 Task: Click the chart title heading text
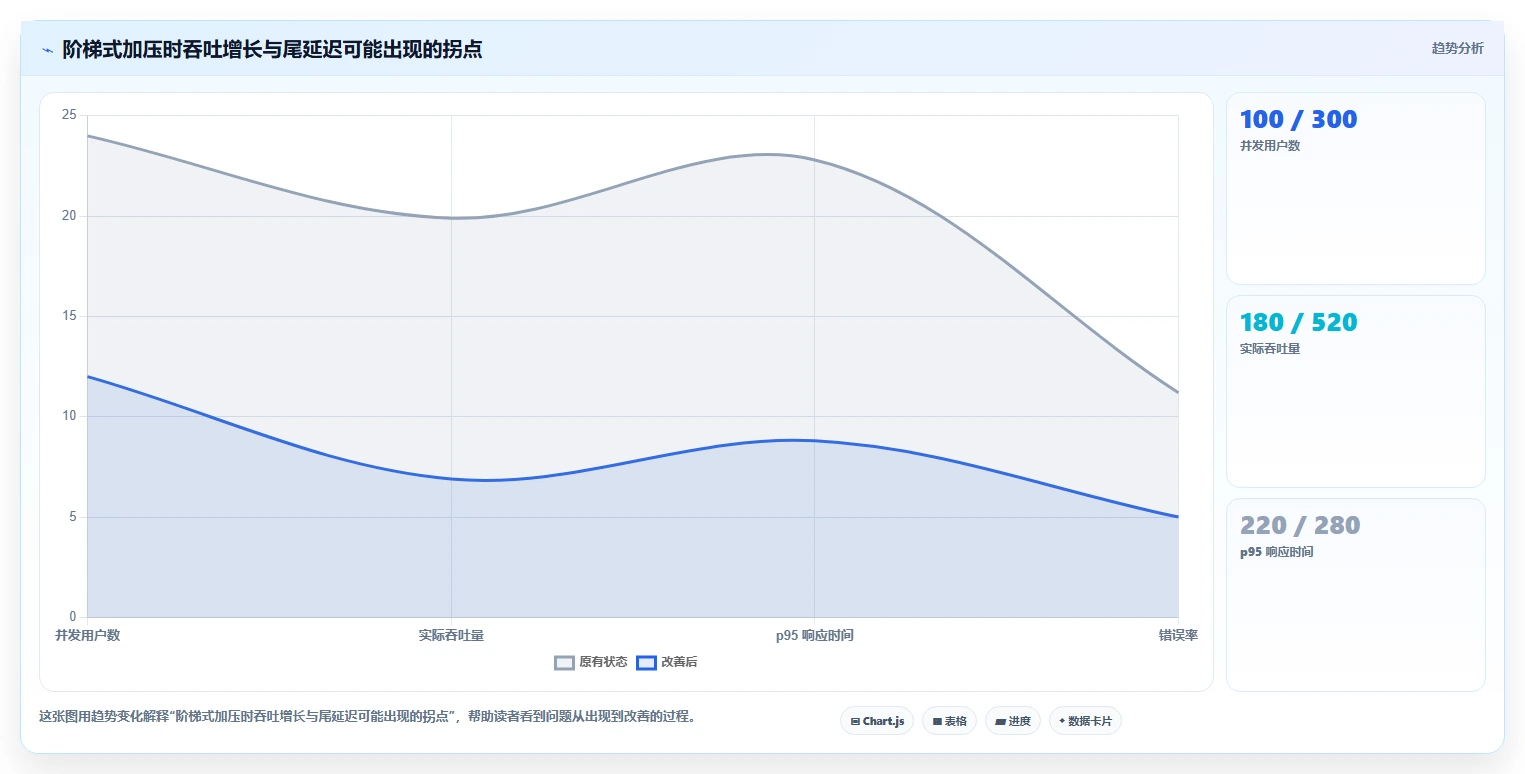click(x=272, y=49)
